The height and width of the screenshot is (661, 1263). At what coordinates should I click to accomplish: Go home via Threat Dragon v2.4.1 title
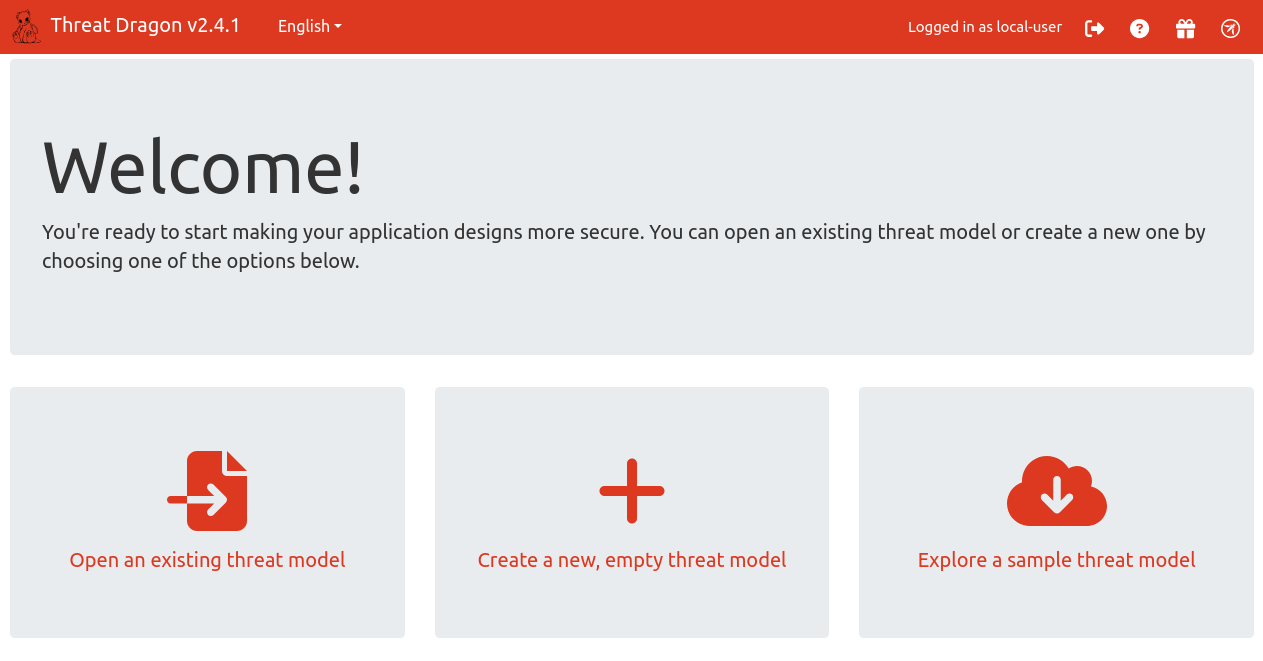(x=145, y=26)
